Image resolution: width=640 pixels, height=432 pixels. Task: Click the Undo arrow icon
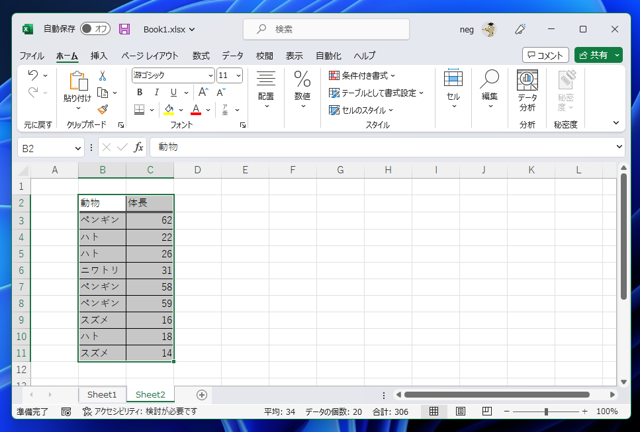coord(33,76)
